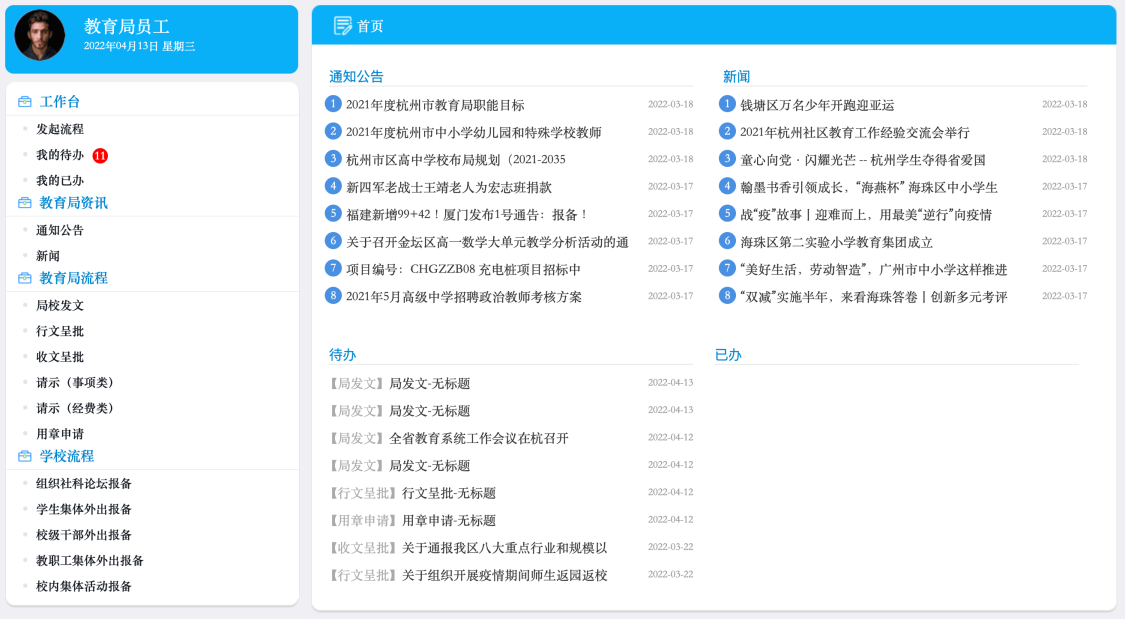
Task: Open news 钱塘区万名少年开跑迎亚运
Action: pos(817,105)
